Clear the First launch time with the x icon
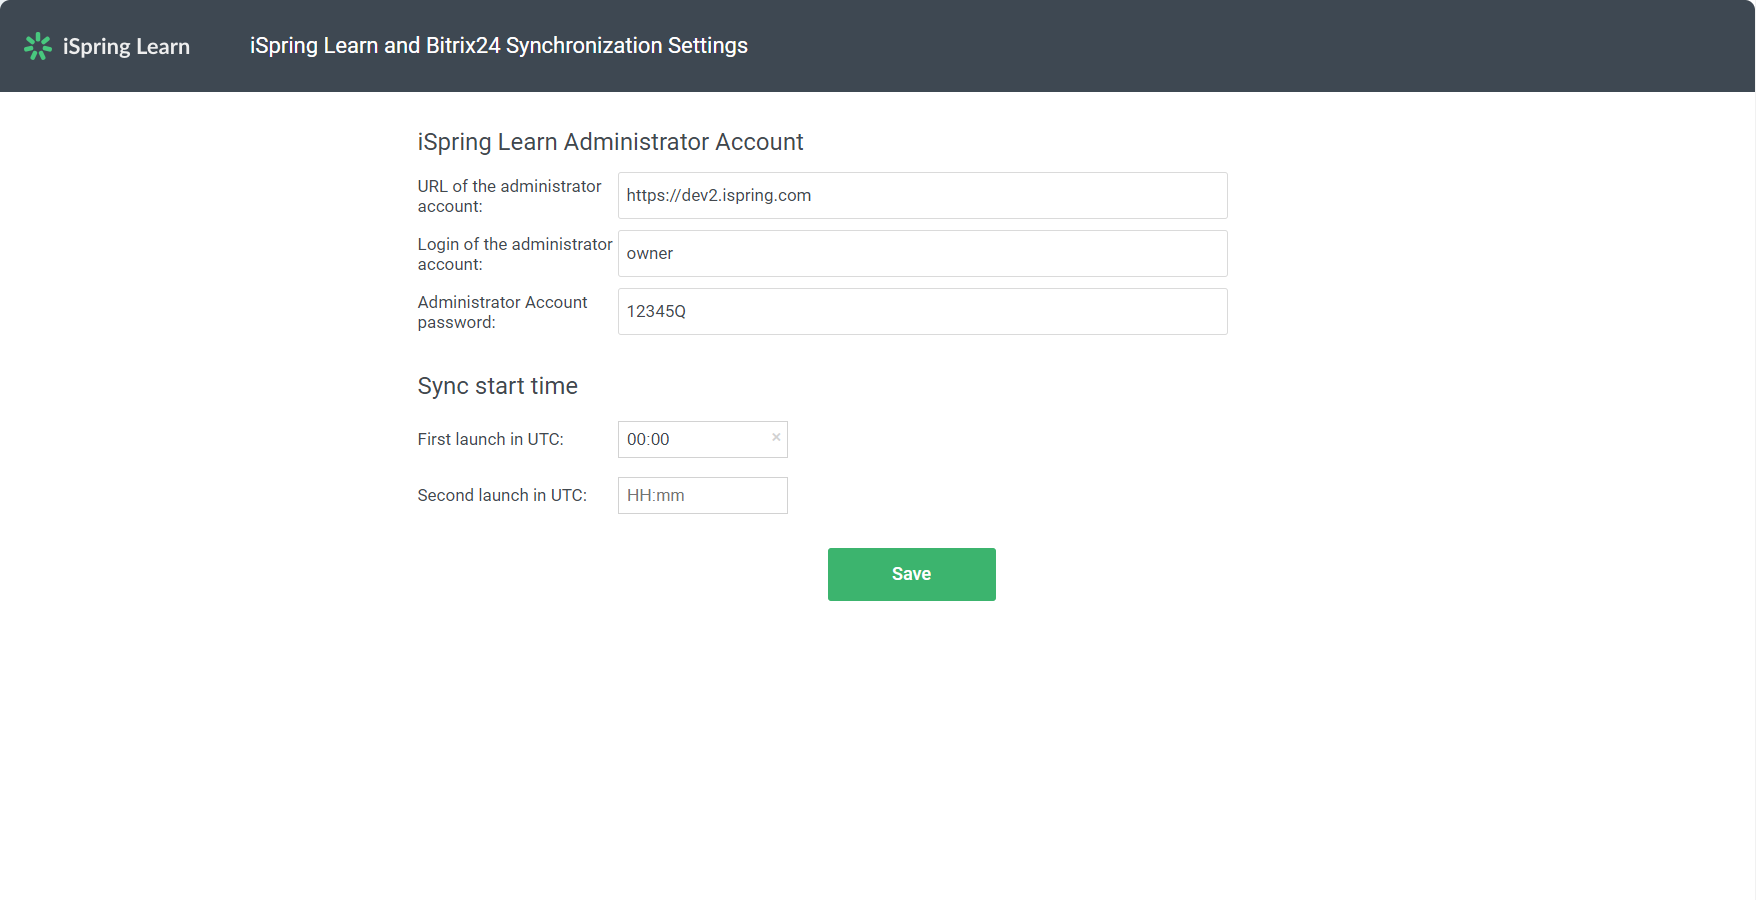 776,438
